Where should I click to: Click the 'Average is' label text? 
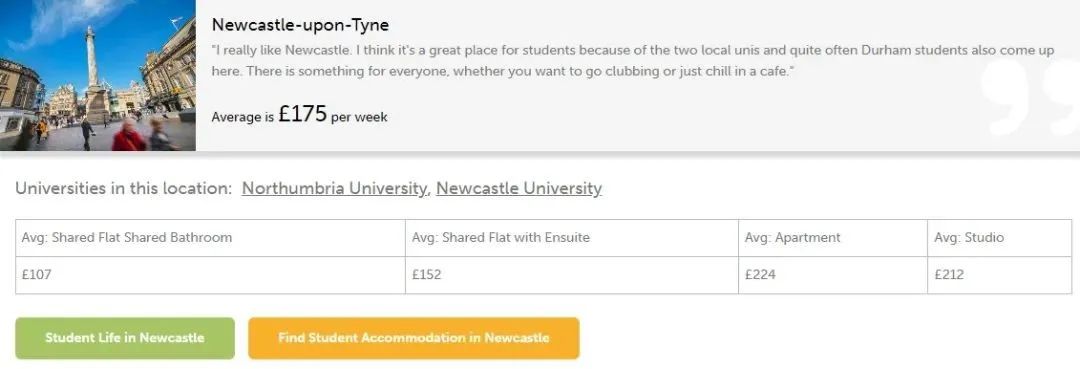(x=242, y=117)
